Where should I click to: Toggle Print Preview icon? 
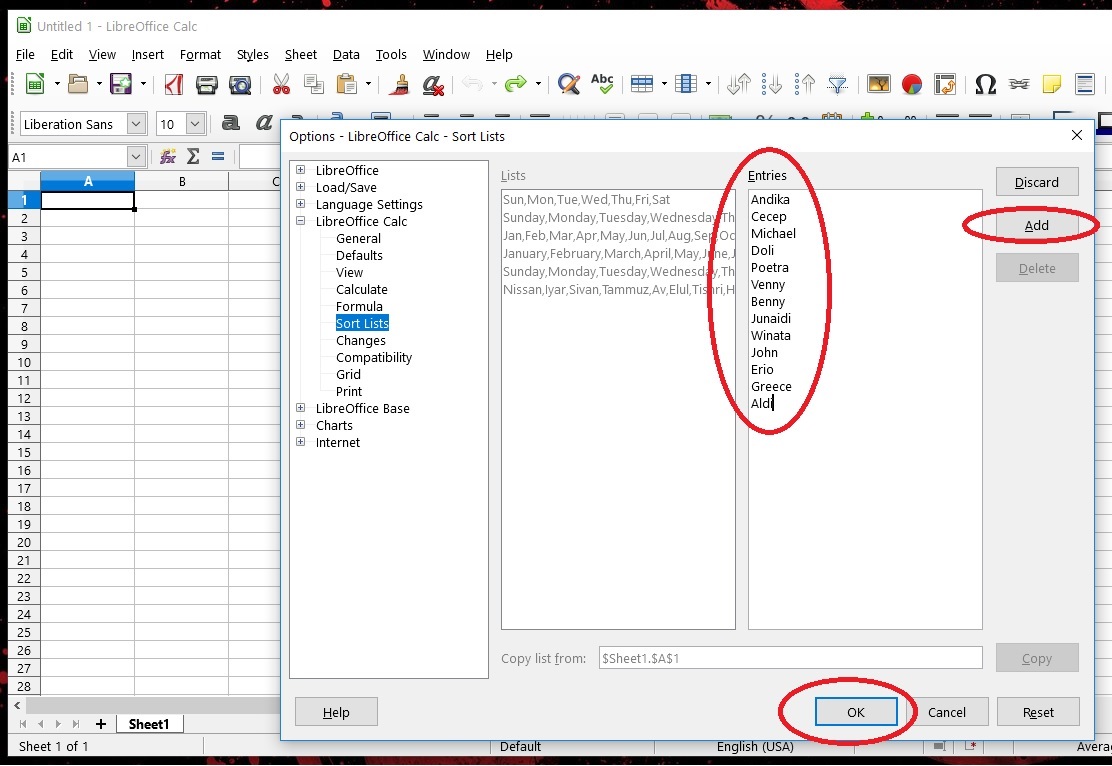pos(240,84)
